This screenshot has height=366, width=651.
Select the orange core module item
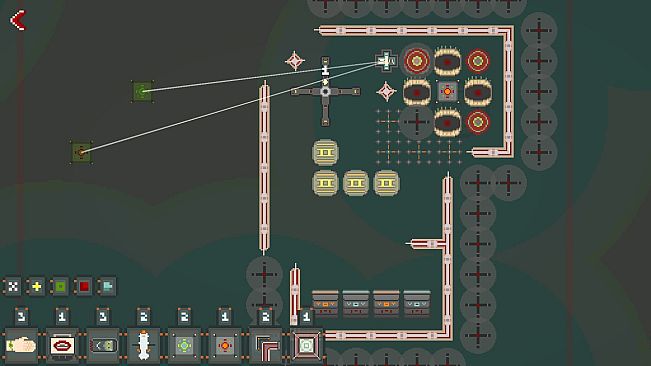point(225,345)
